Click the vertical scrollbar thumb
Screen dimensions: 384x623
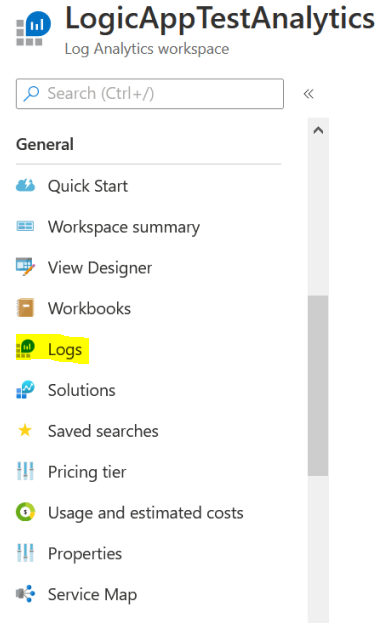[318, 385]
